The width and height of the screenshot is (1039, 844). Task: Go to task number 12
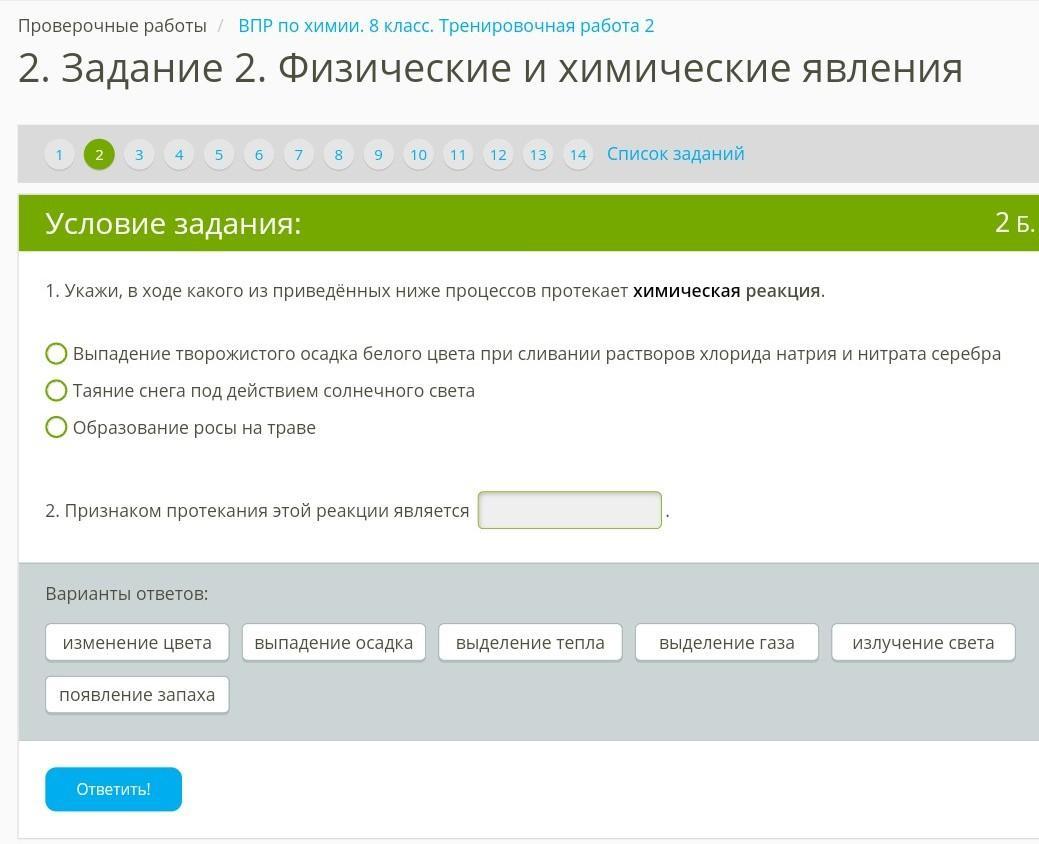pos(498,155)
